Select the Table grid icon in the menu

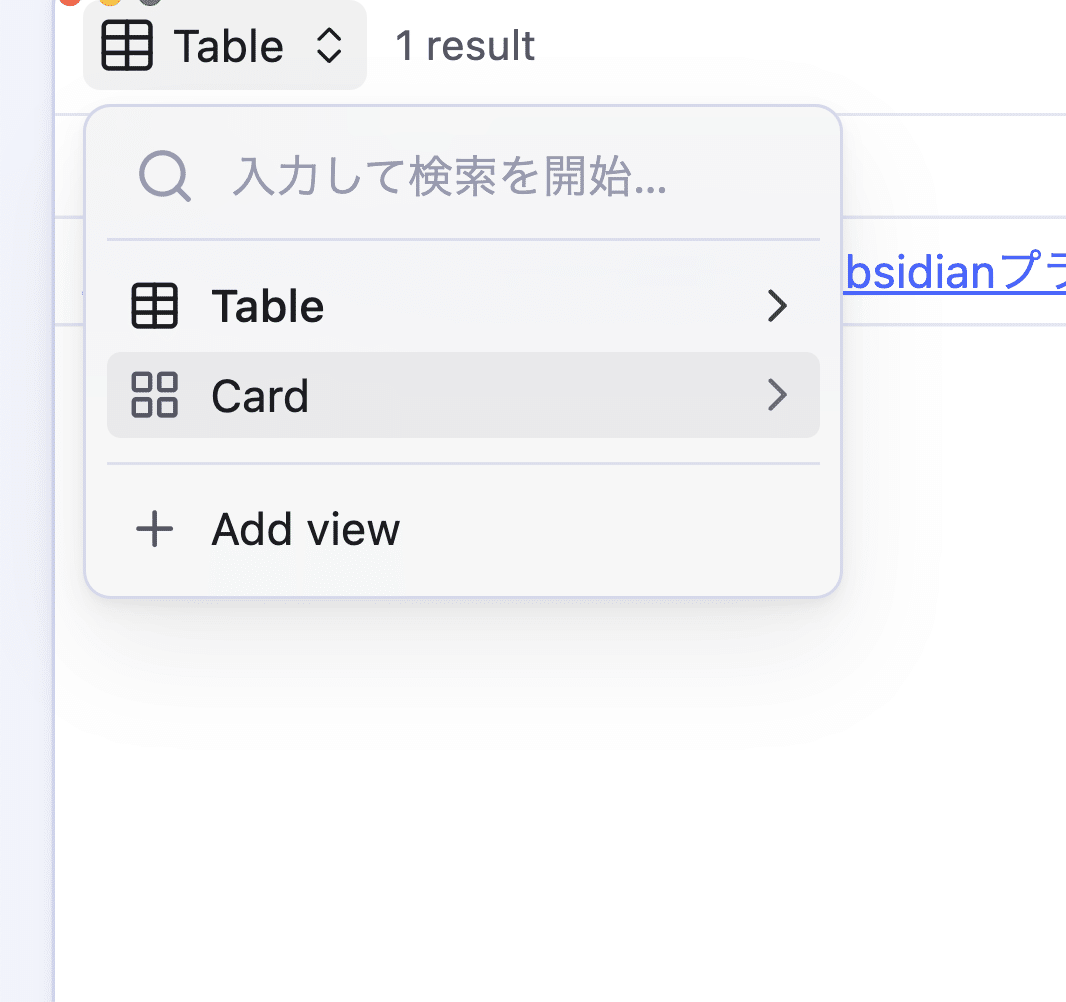pos(154,306)
